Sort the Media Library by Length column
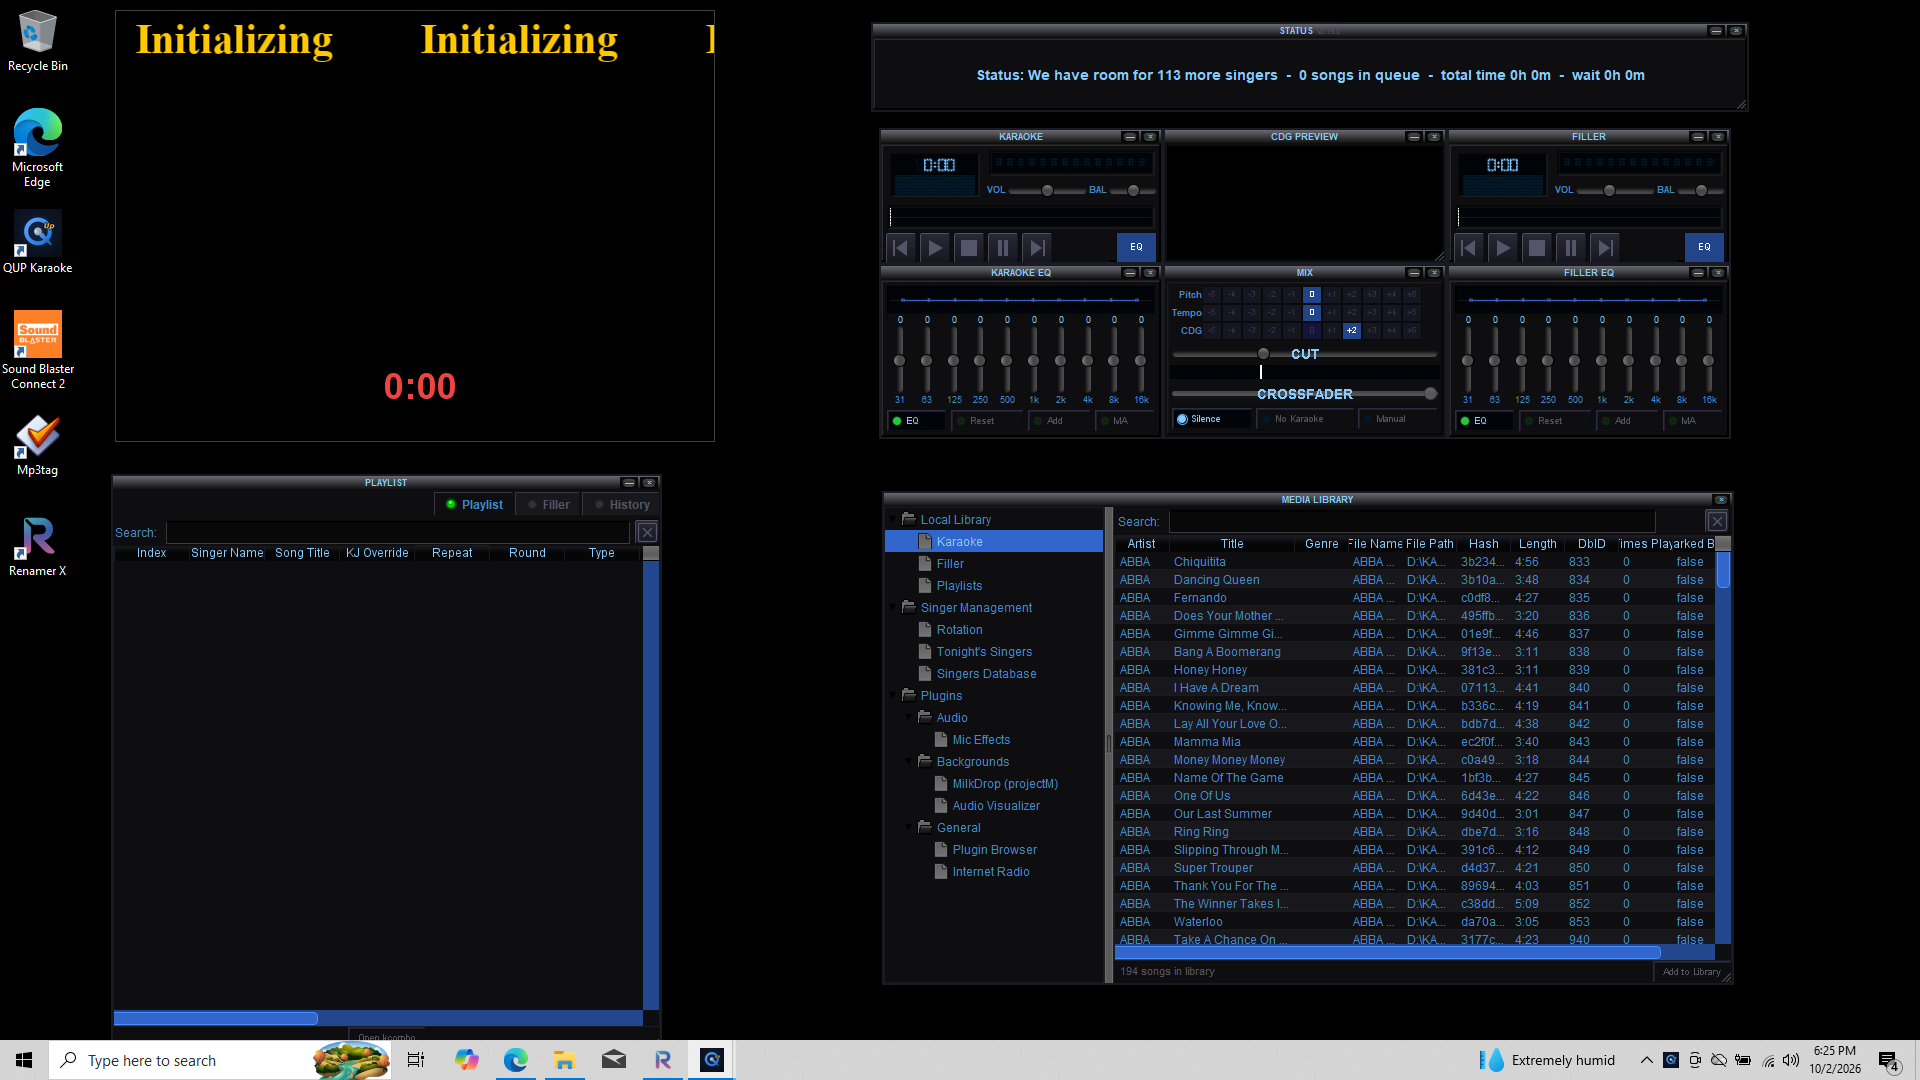 point(1537,544)
